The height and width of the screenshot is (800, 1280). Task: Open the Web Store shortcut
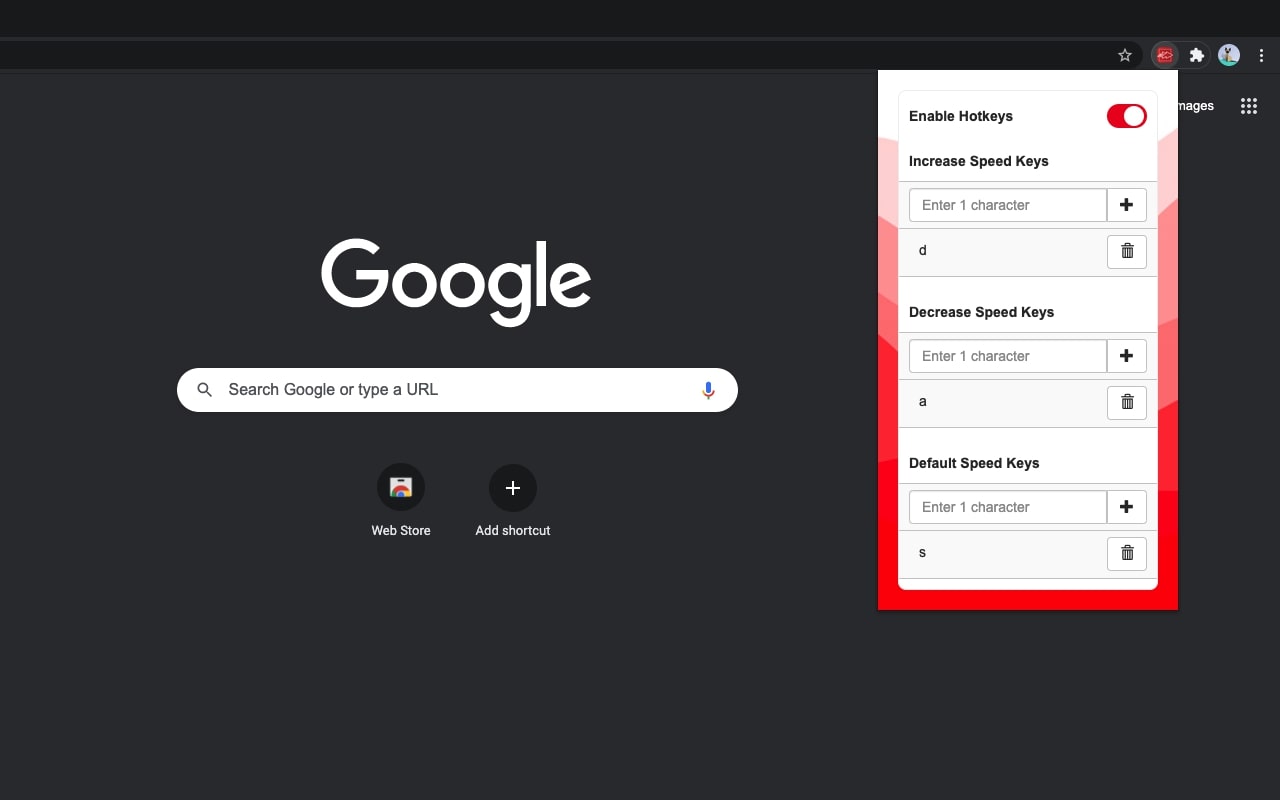401,488
